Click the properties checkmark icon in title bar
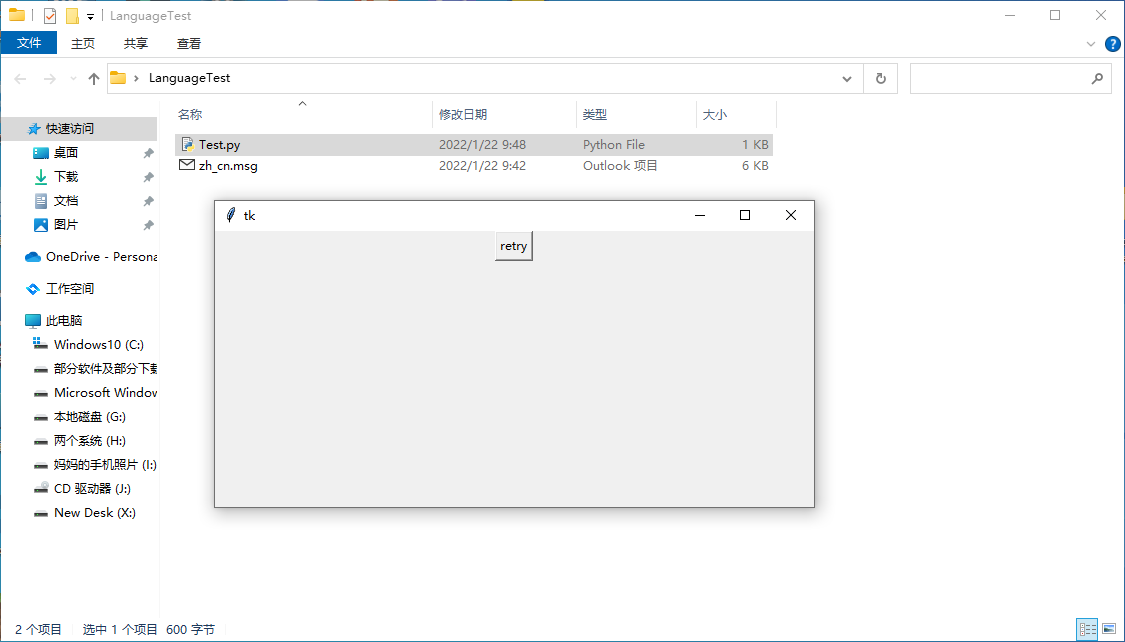Screen dimensions: 1125x642 click(x=50, y=16)
